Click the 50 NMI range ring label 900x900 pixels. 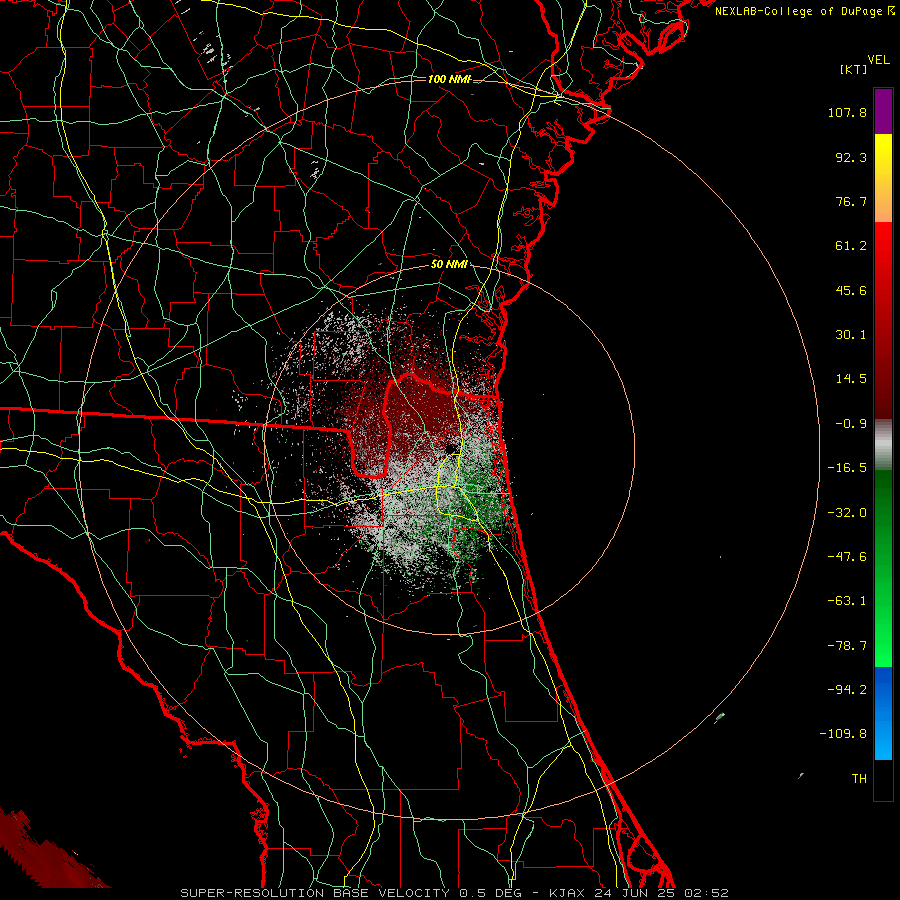pos(449,264)
